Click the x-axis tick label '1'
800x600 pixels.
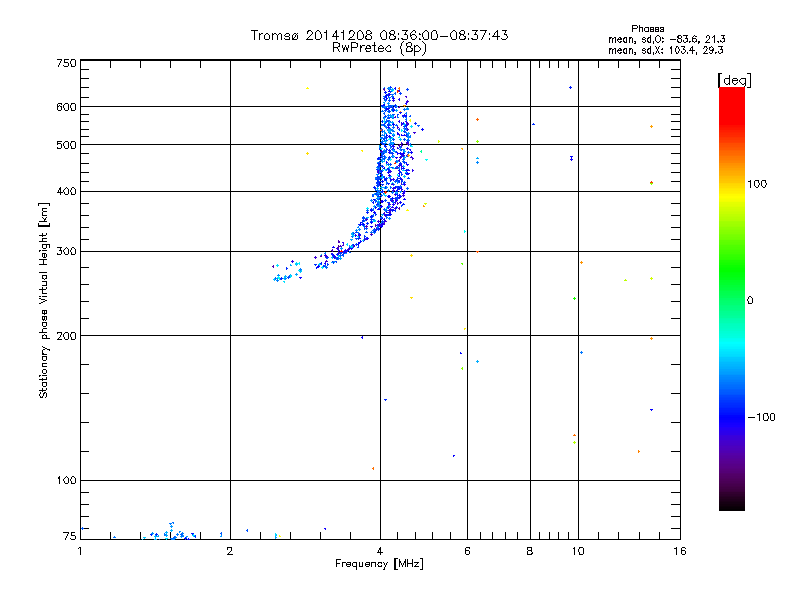(80, 551)
